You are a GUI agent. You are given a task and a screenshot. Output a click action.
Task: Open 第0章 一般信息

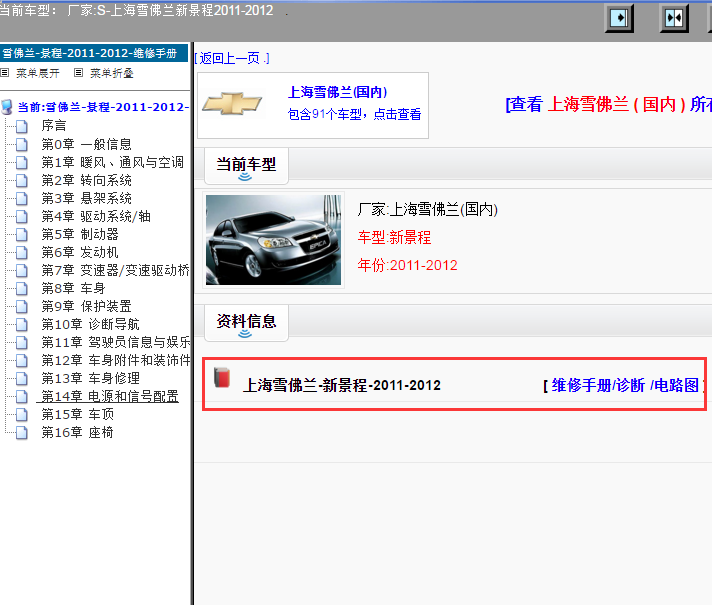[x=86, y=144]
